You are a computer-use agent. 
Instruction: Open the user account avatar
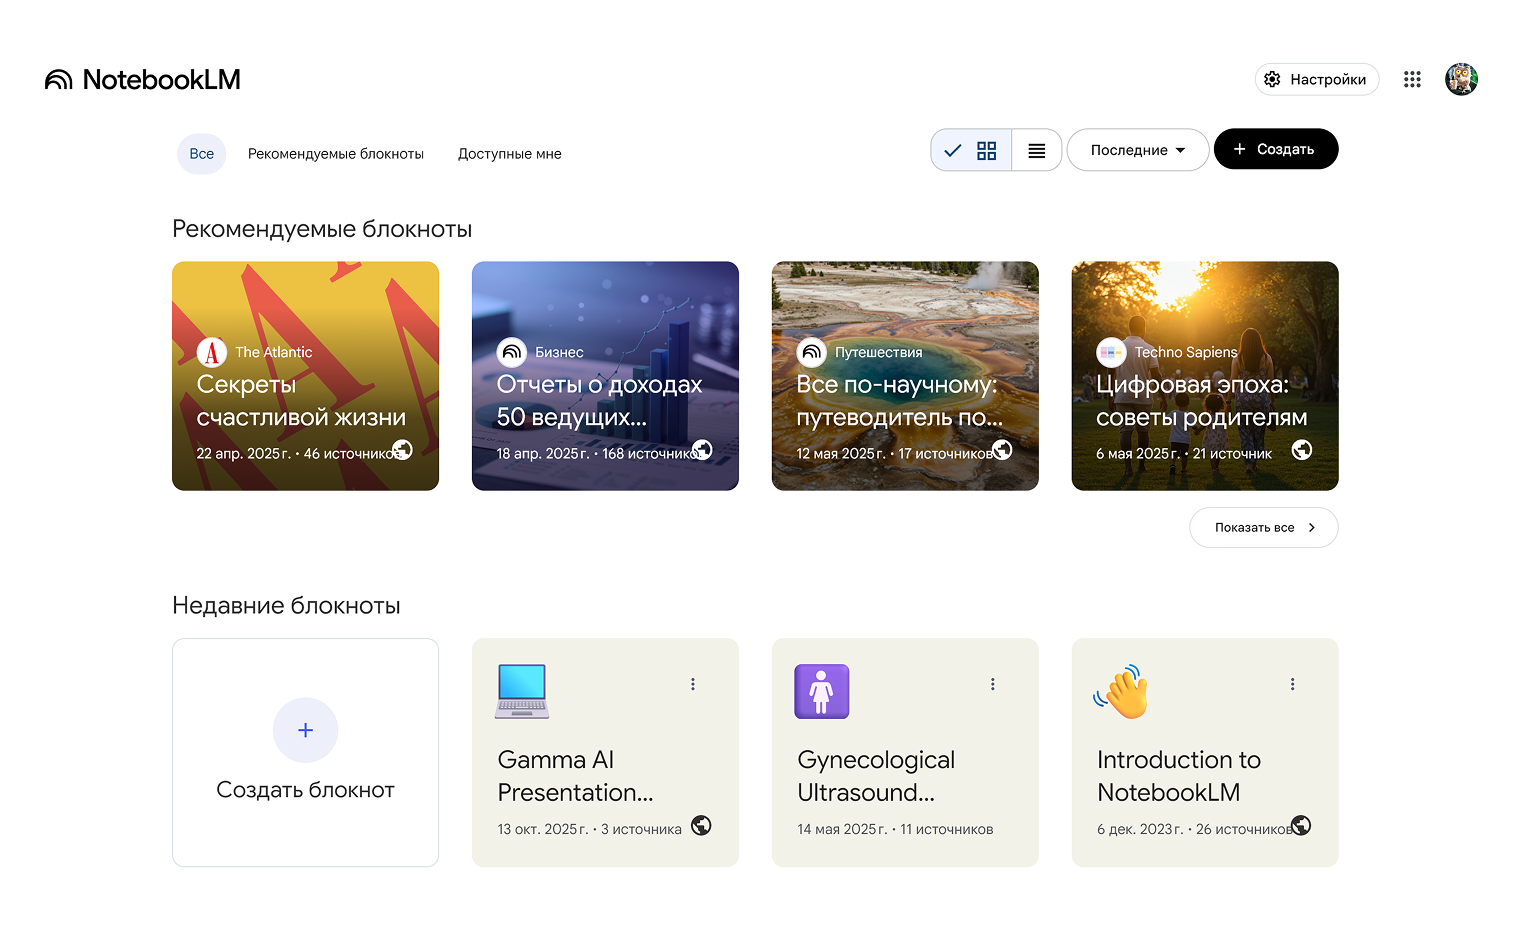click(1461, 80)
